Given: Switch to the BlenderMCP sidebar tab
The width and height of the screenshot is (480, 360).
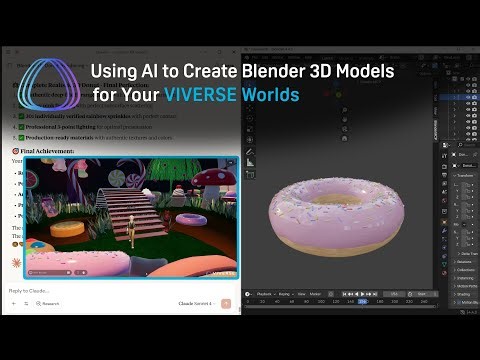Looking at the screenshot, I should click(x=436, y=130).
